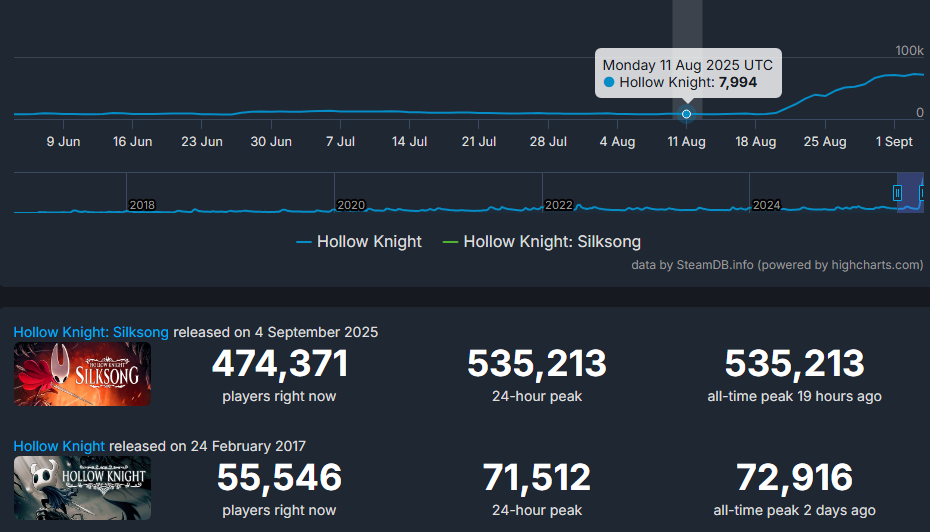Image resolution: width=930 pixels, height=532 pixels.
Task: Click the Hollow Knight '72,916' all-time peak
Action: pyautogui.click(x=794, y=477)
